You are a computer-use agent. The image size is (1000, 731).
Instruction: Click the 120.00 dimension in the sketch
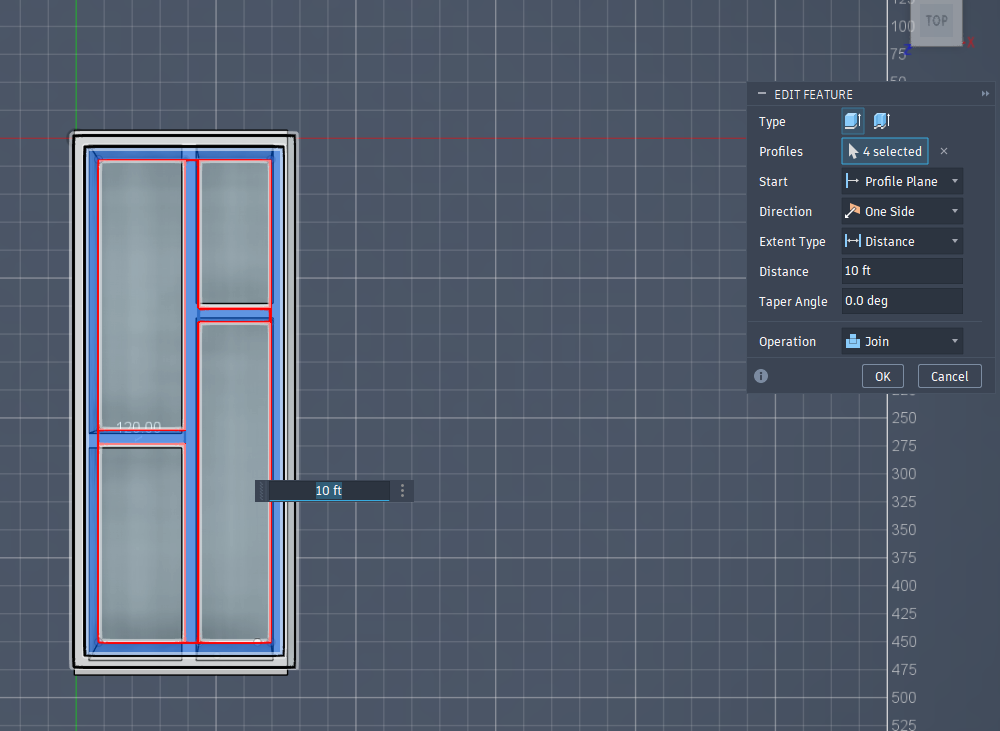[138, 427]
